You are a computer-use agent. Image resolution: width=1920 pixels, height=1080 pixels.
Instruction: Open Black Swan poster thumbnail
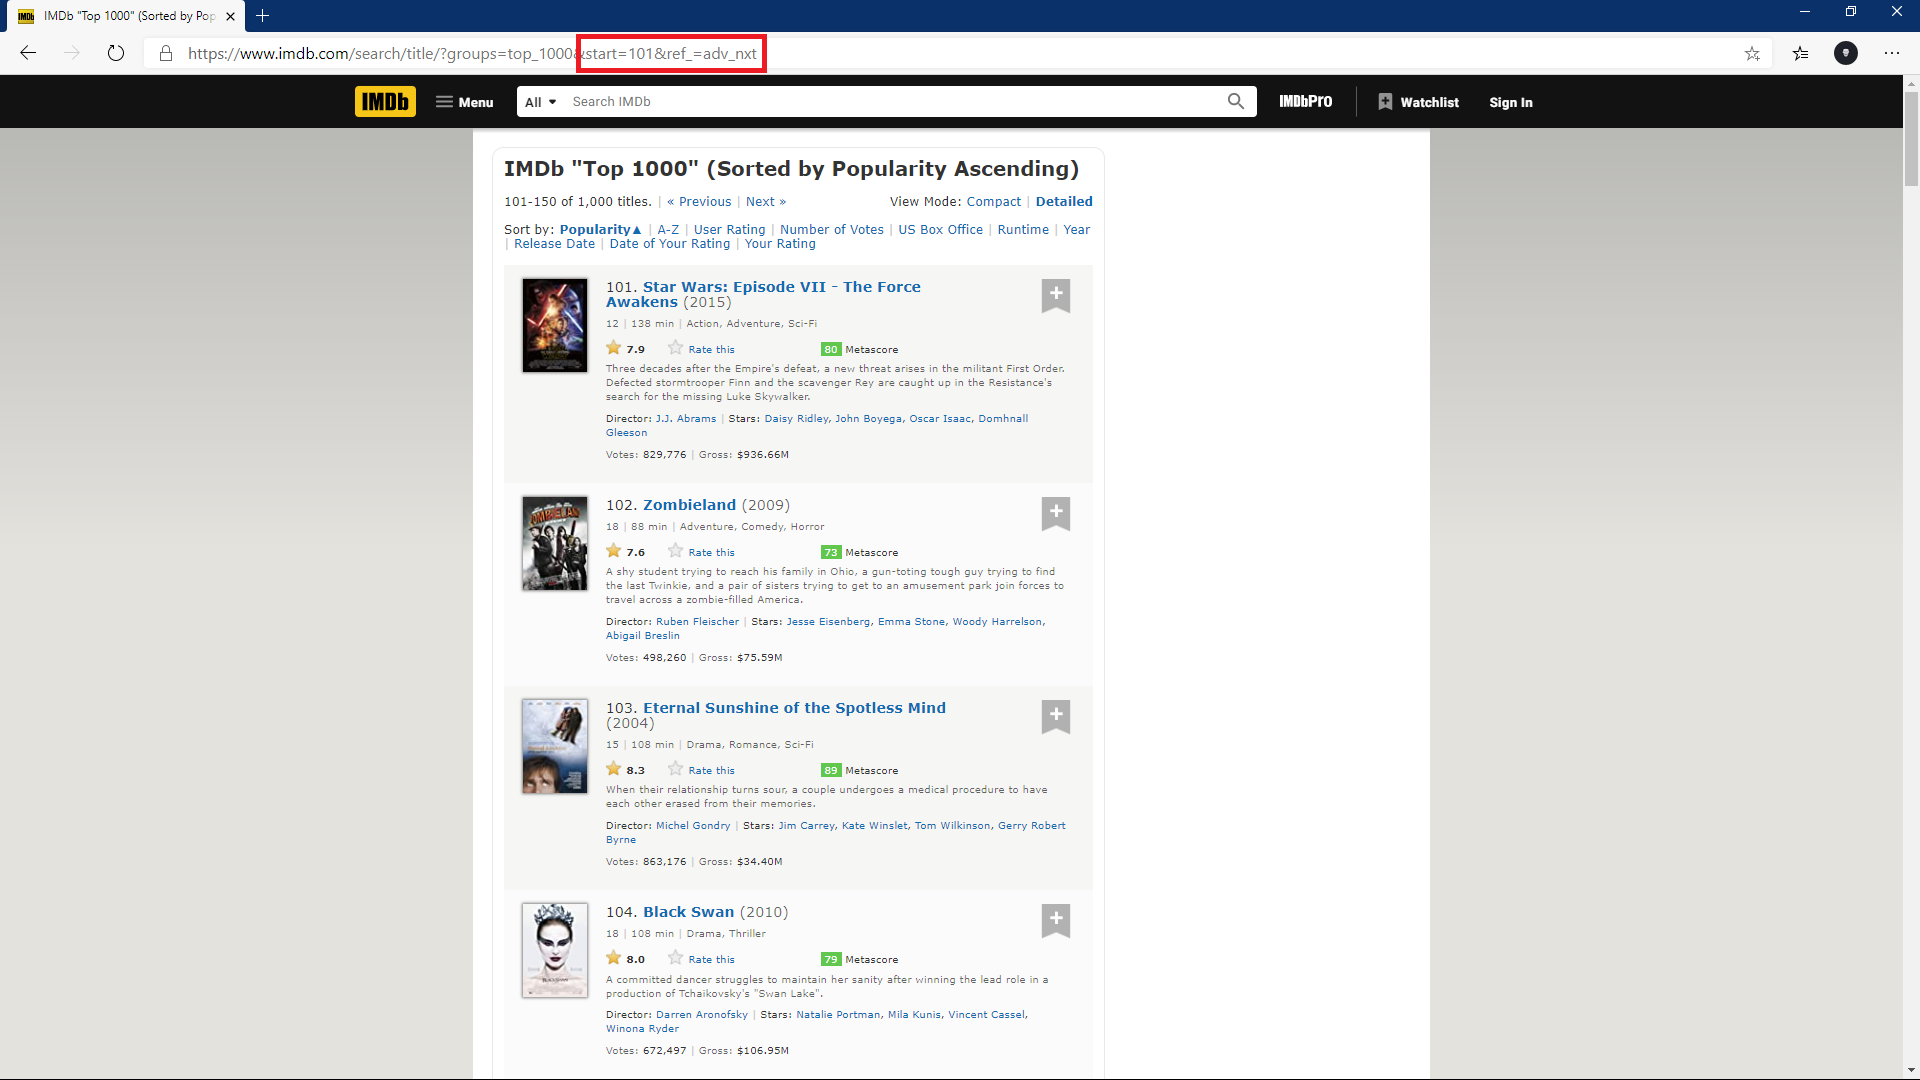tap(554, 950)
